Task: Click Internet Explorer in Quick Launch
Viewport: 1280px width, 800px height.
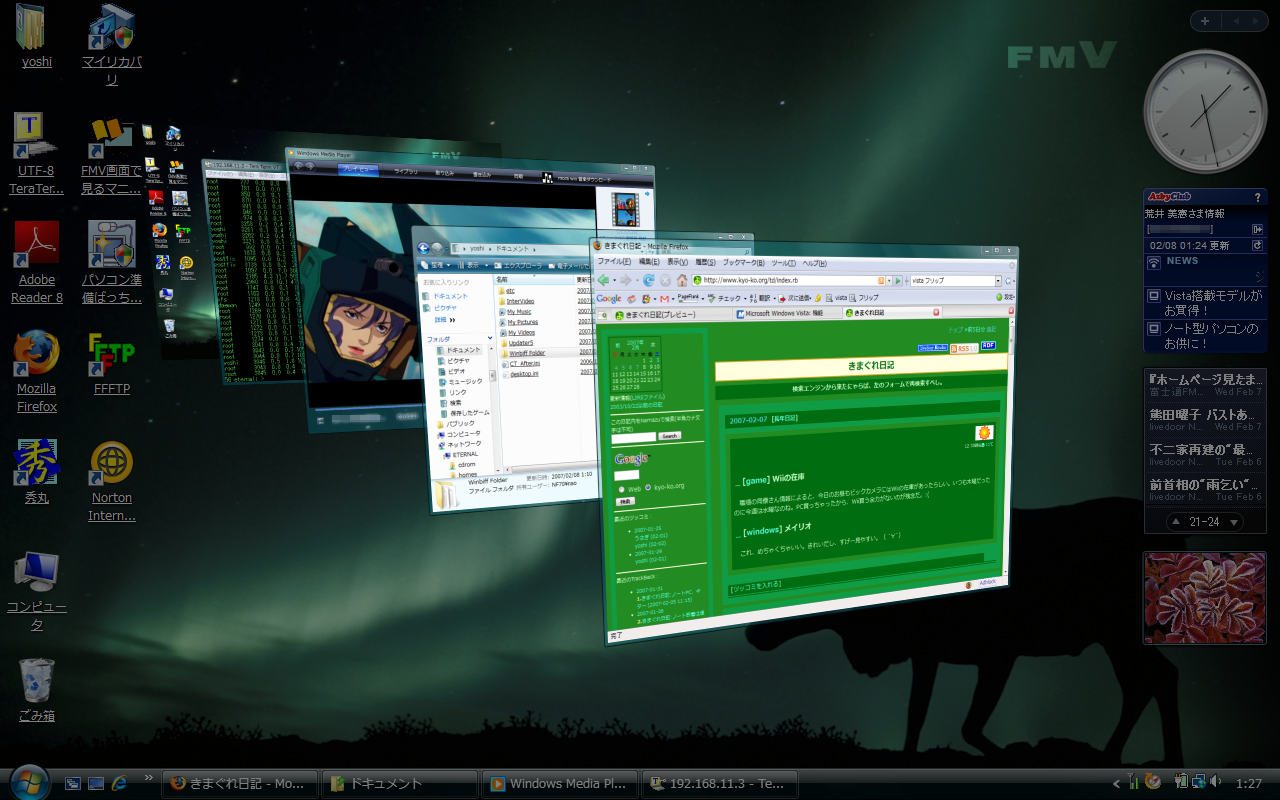Action: [x=120, y=783]
